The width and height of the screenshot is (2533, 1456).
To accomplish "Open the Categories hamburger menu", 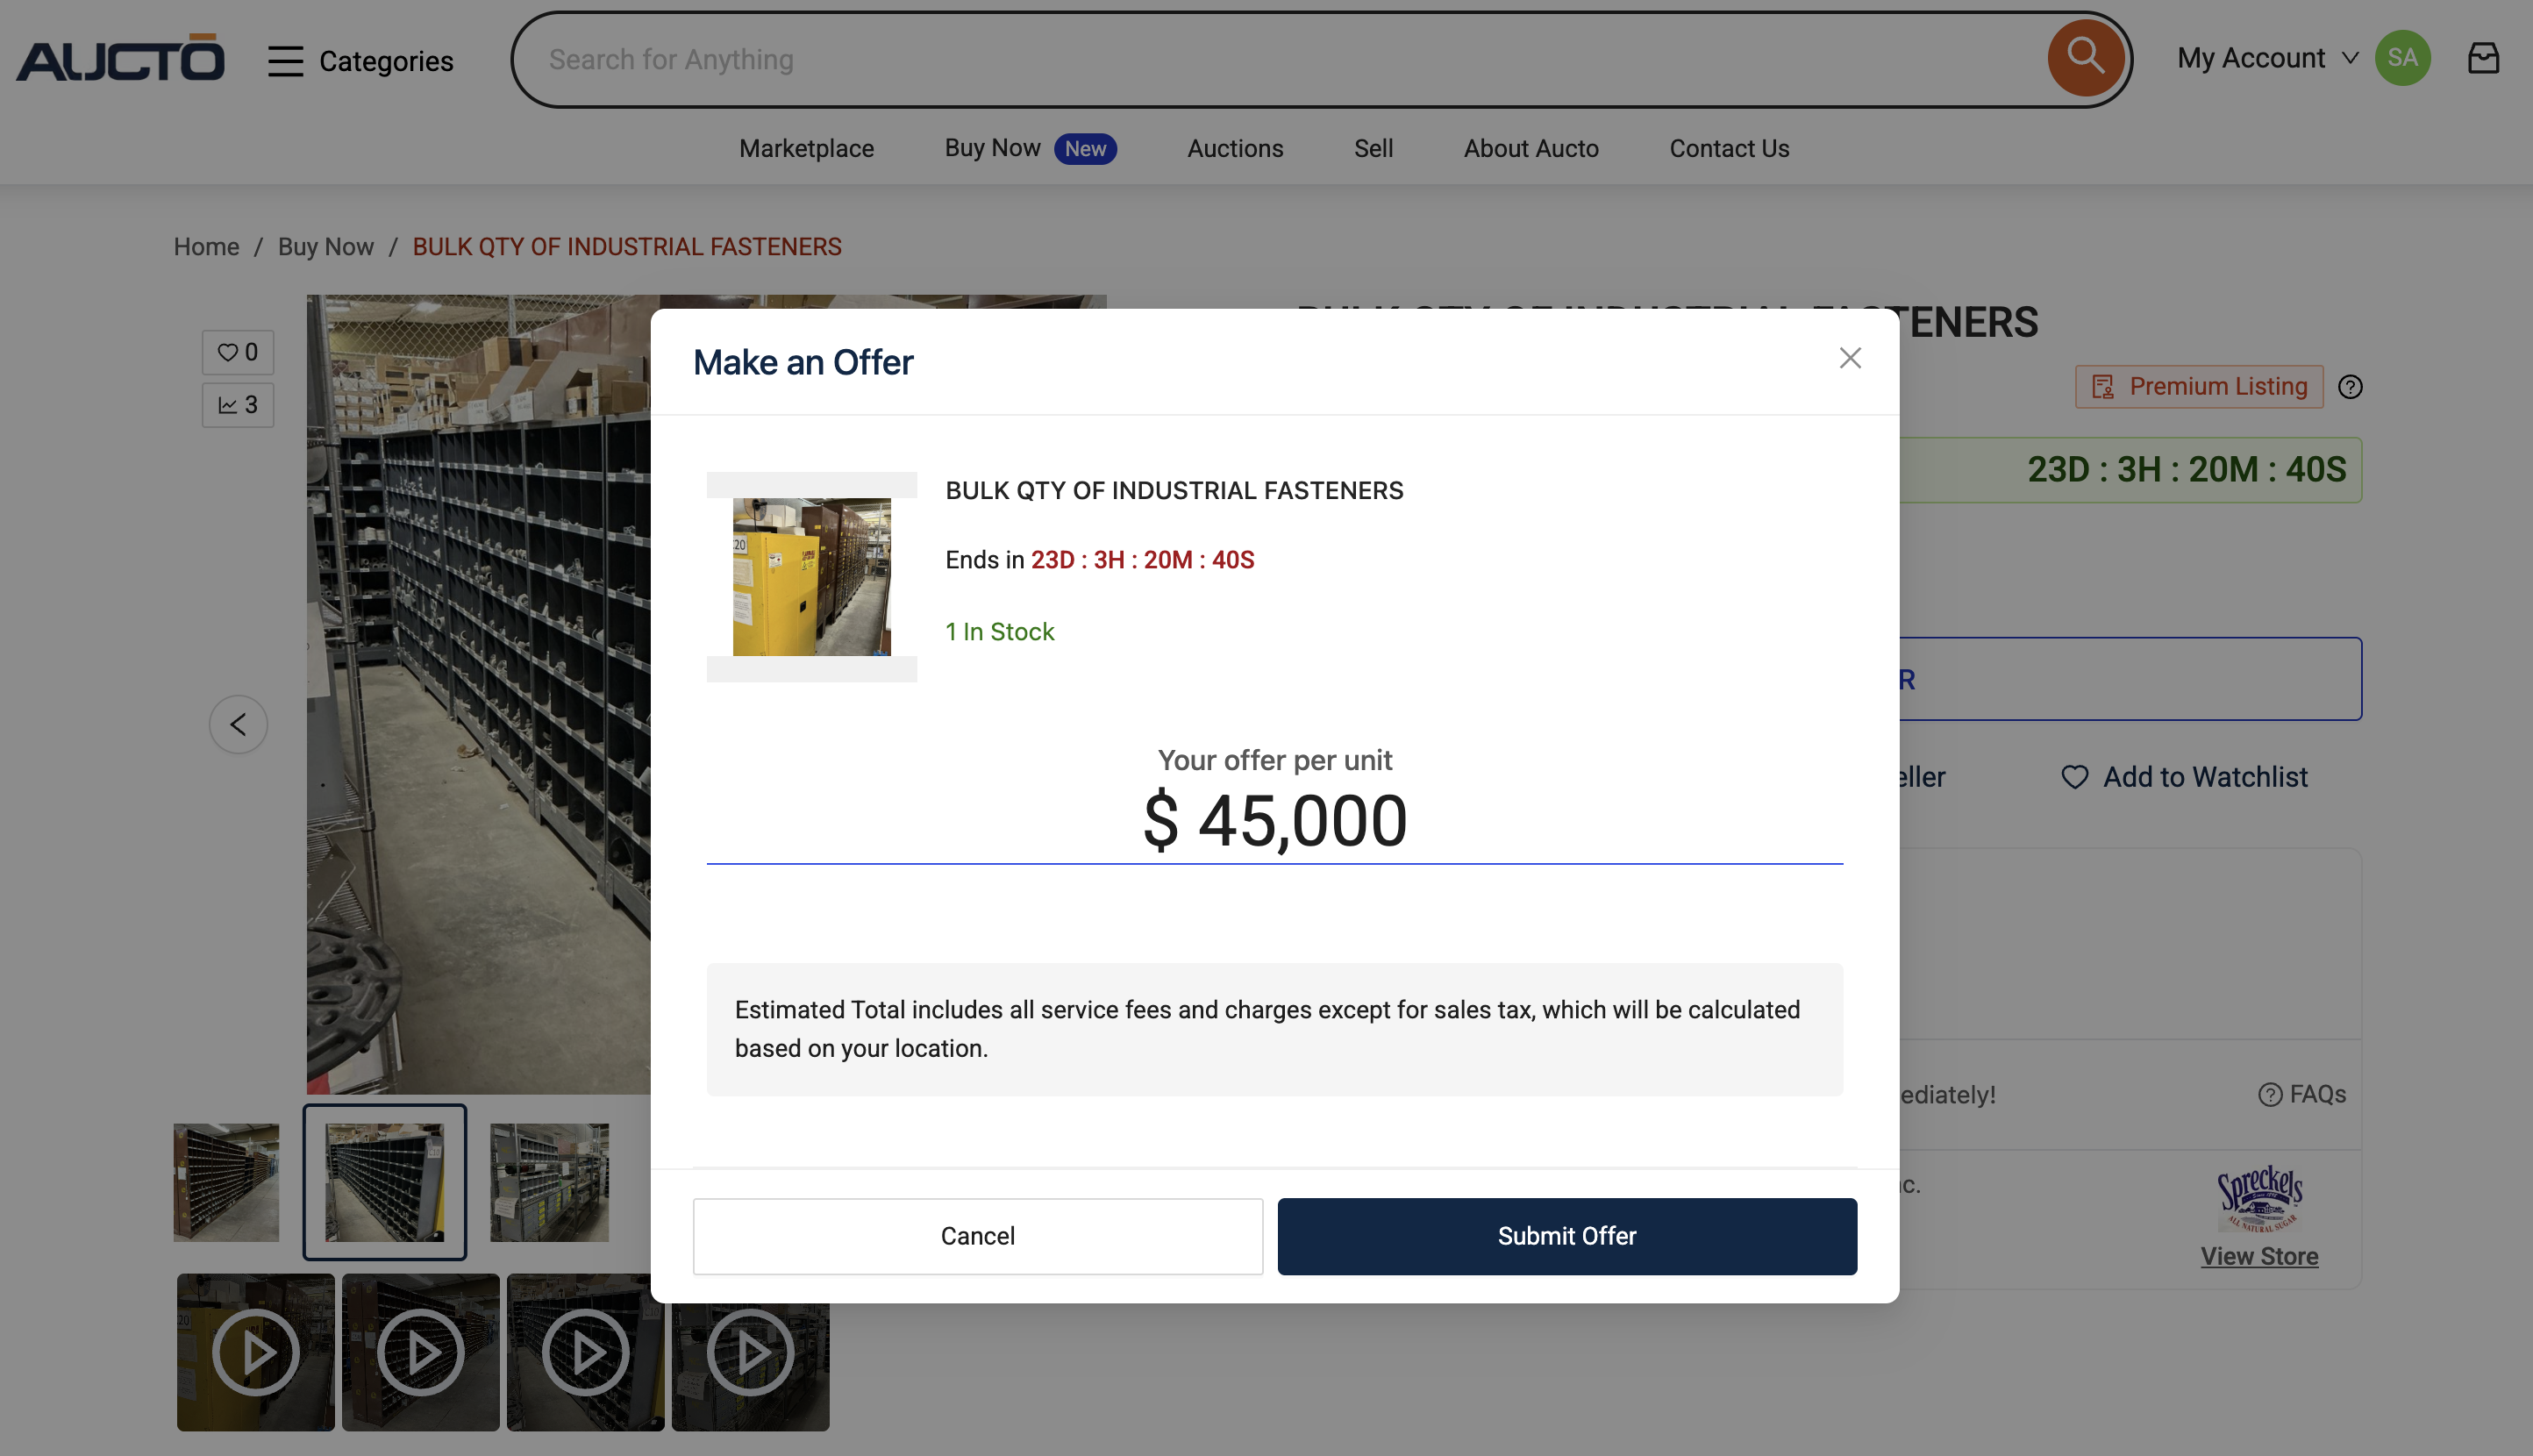I will pyautogui.click(x=284, y=60).
